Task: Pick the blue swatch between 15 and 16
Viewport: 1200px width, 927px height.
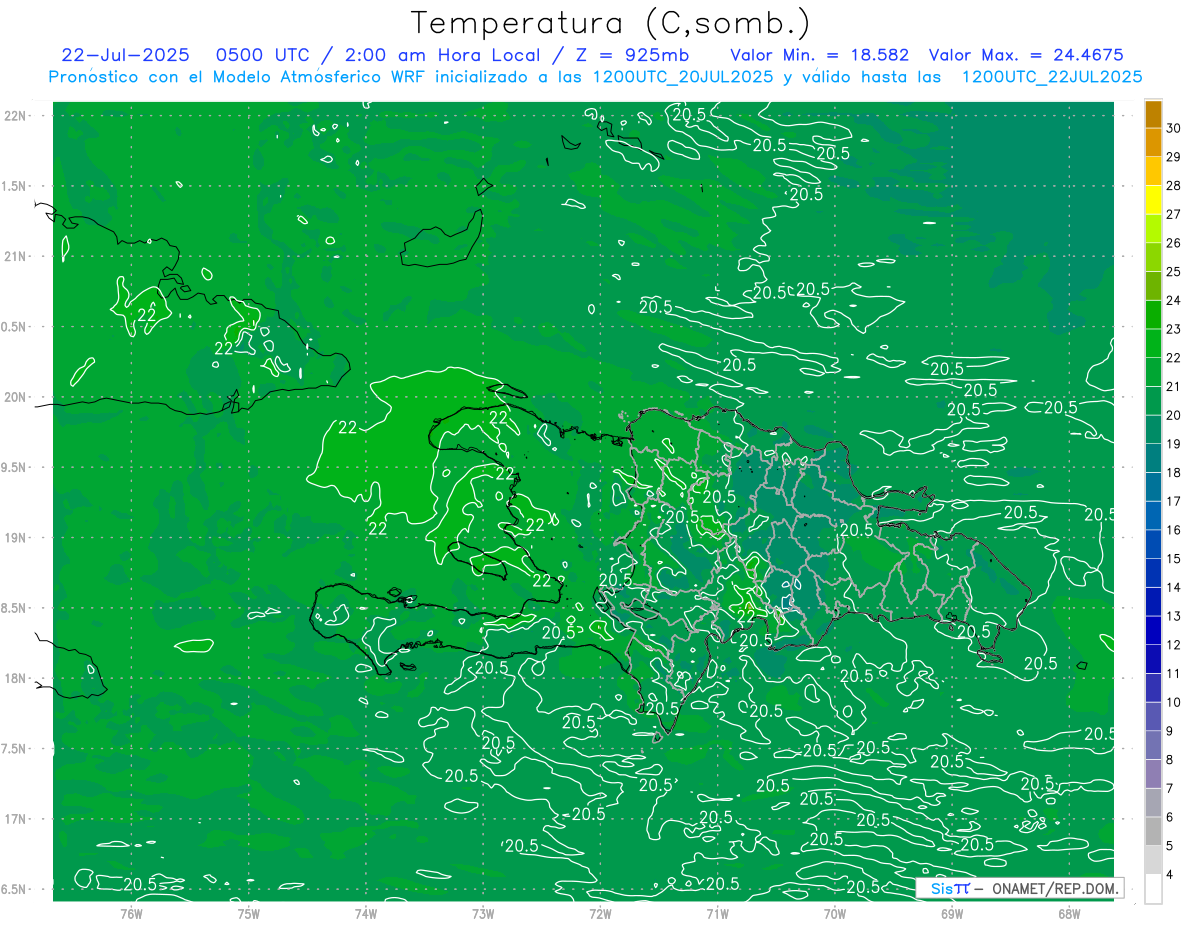Action: [x=1153, y=545]
